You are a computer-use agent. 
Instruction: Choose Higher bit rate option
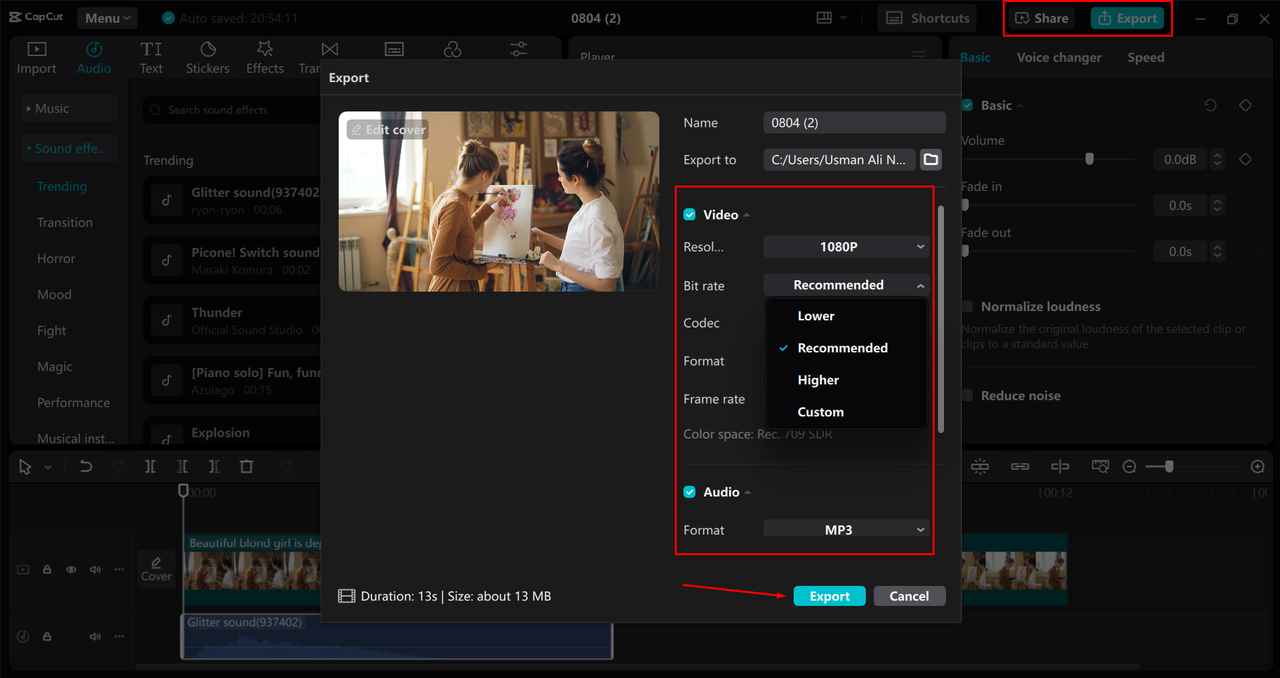click(846, 380)
